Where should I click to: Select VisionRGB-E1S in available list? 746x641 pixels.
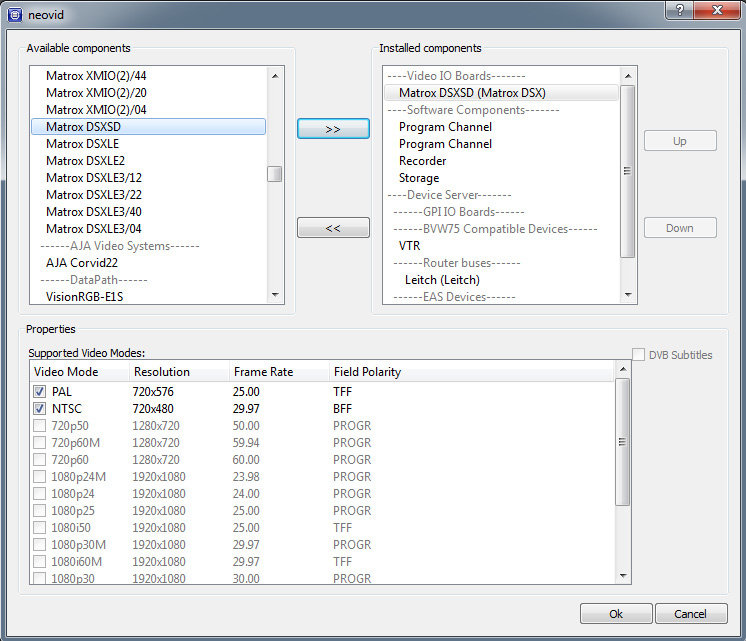148,297
